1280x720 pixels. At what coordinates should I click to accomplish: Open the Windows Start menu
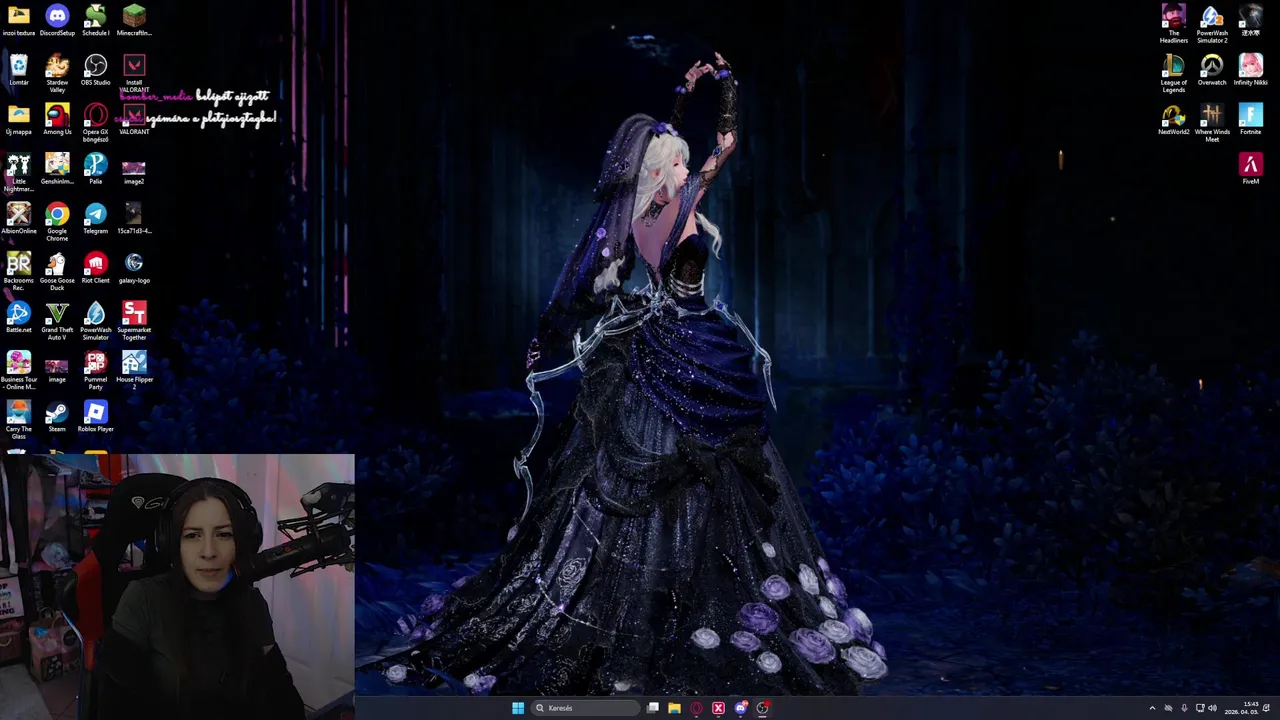click(518, 708)
